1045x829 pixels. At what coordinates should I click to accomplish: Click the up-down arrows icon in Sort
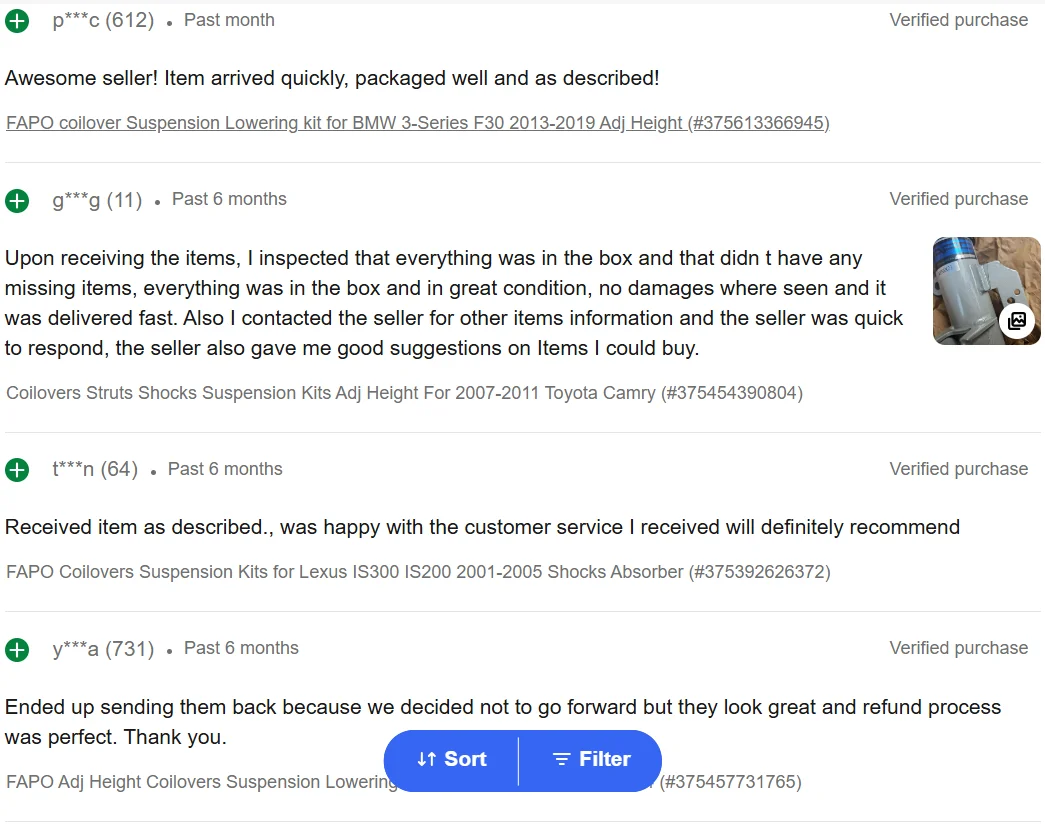tap(427, 759)
